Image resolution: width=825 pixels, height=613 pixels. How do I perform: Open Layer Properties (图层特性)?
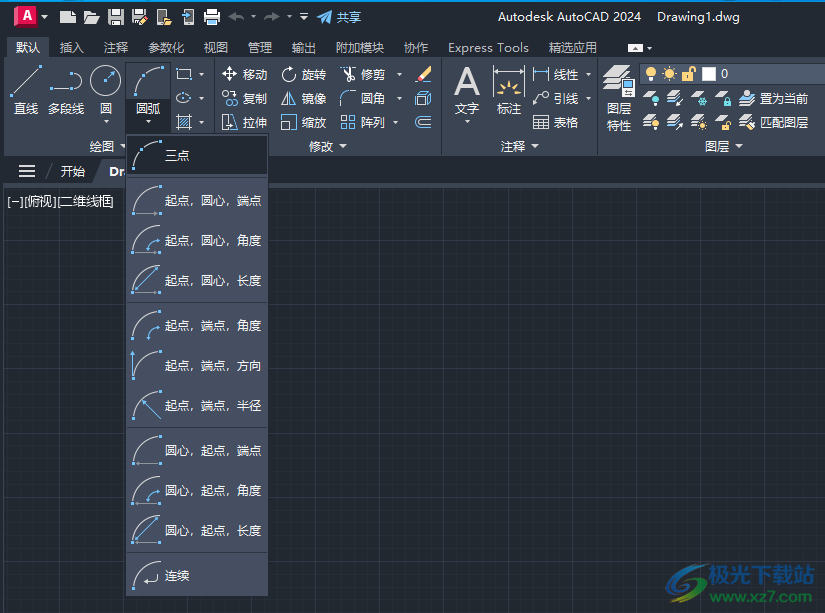pyautogui.click(x=619, y=98)
